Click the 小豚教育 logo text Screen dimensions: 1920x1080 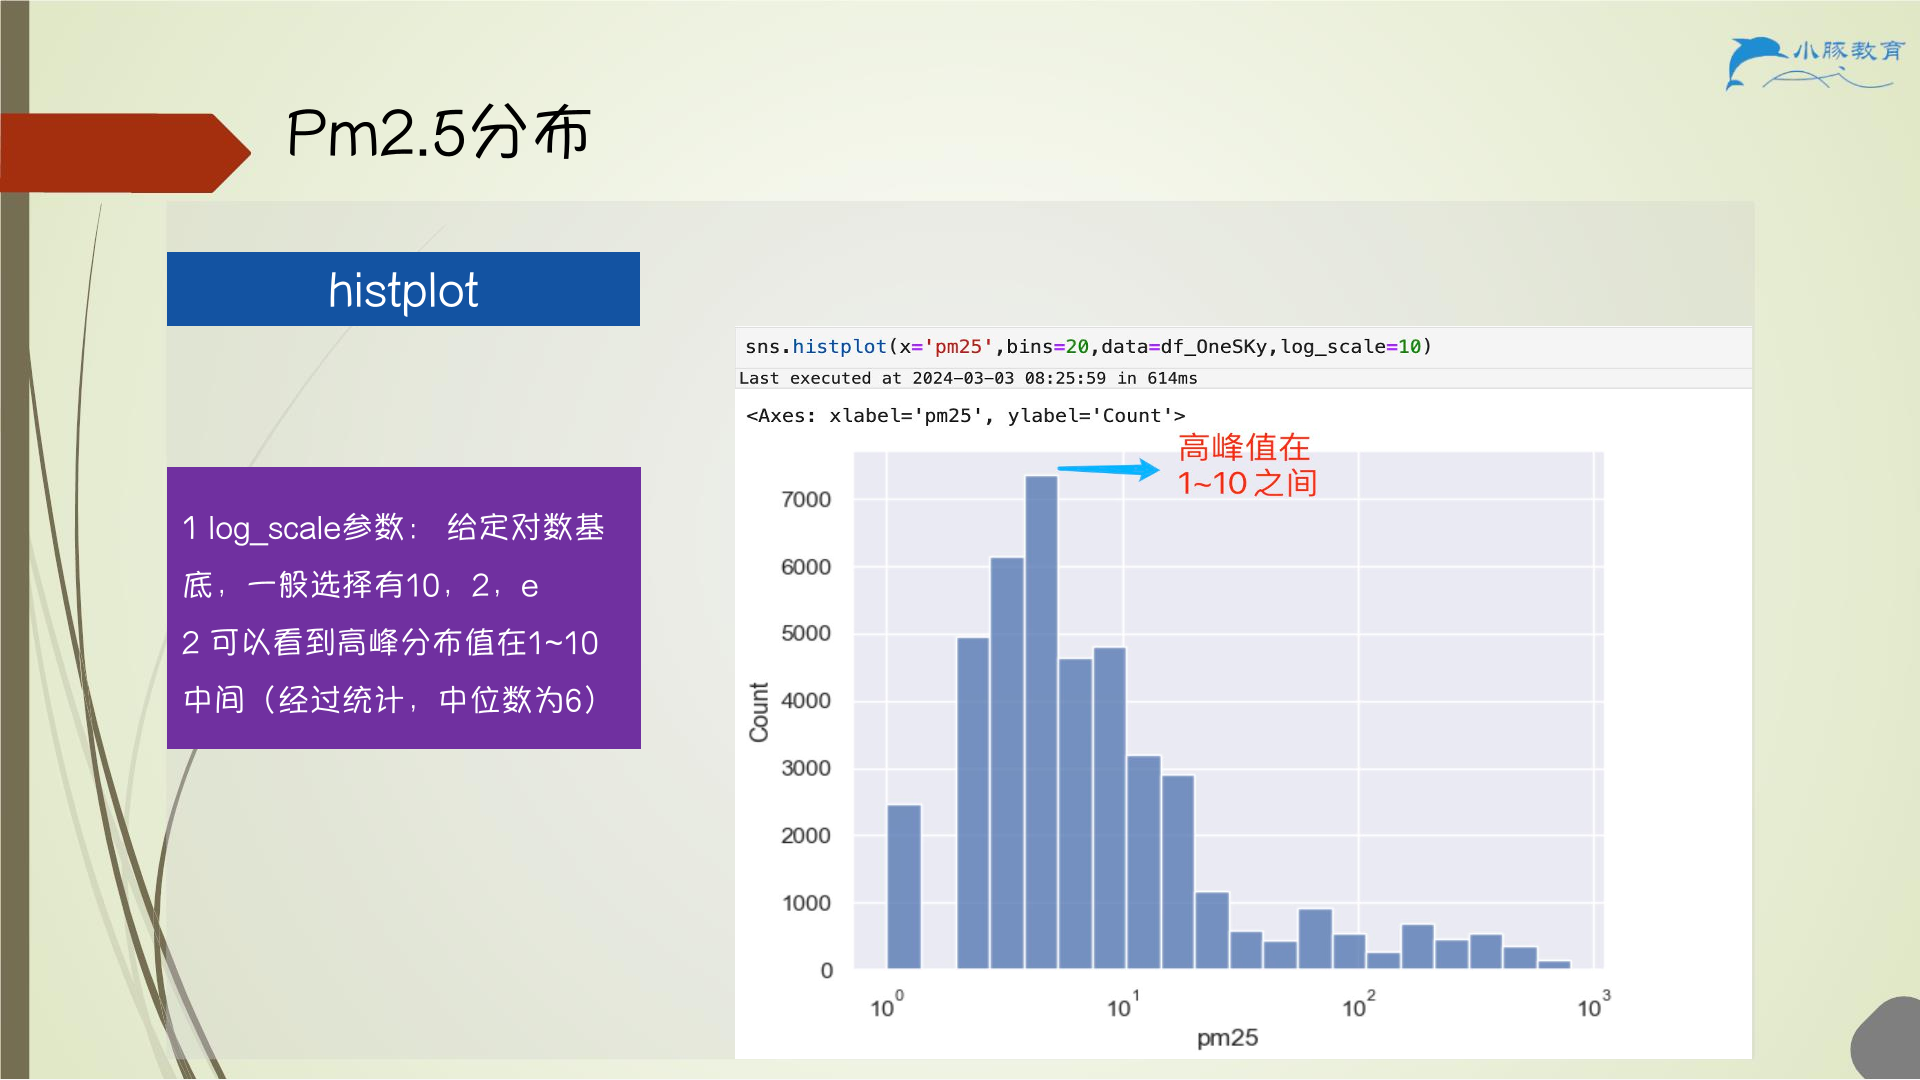click(1849, 51)
